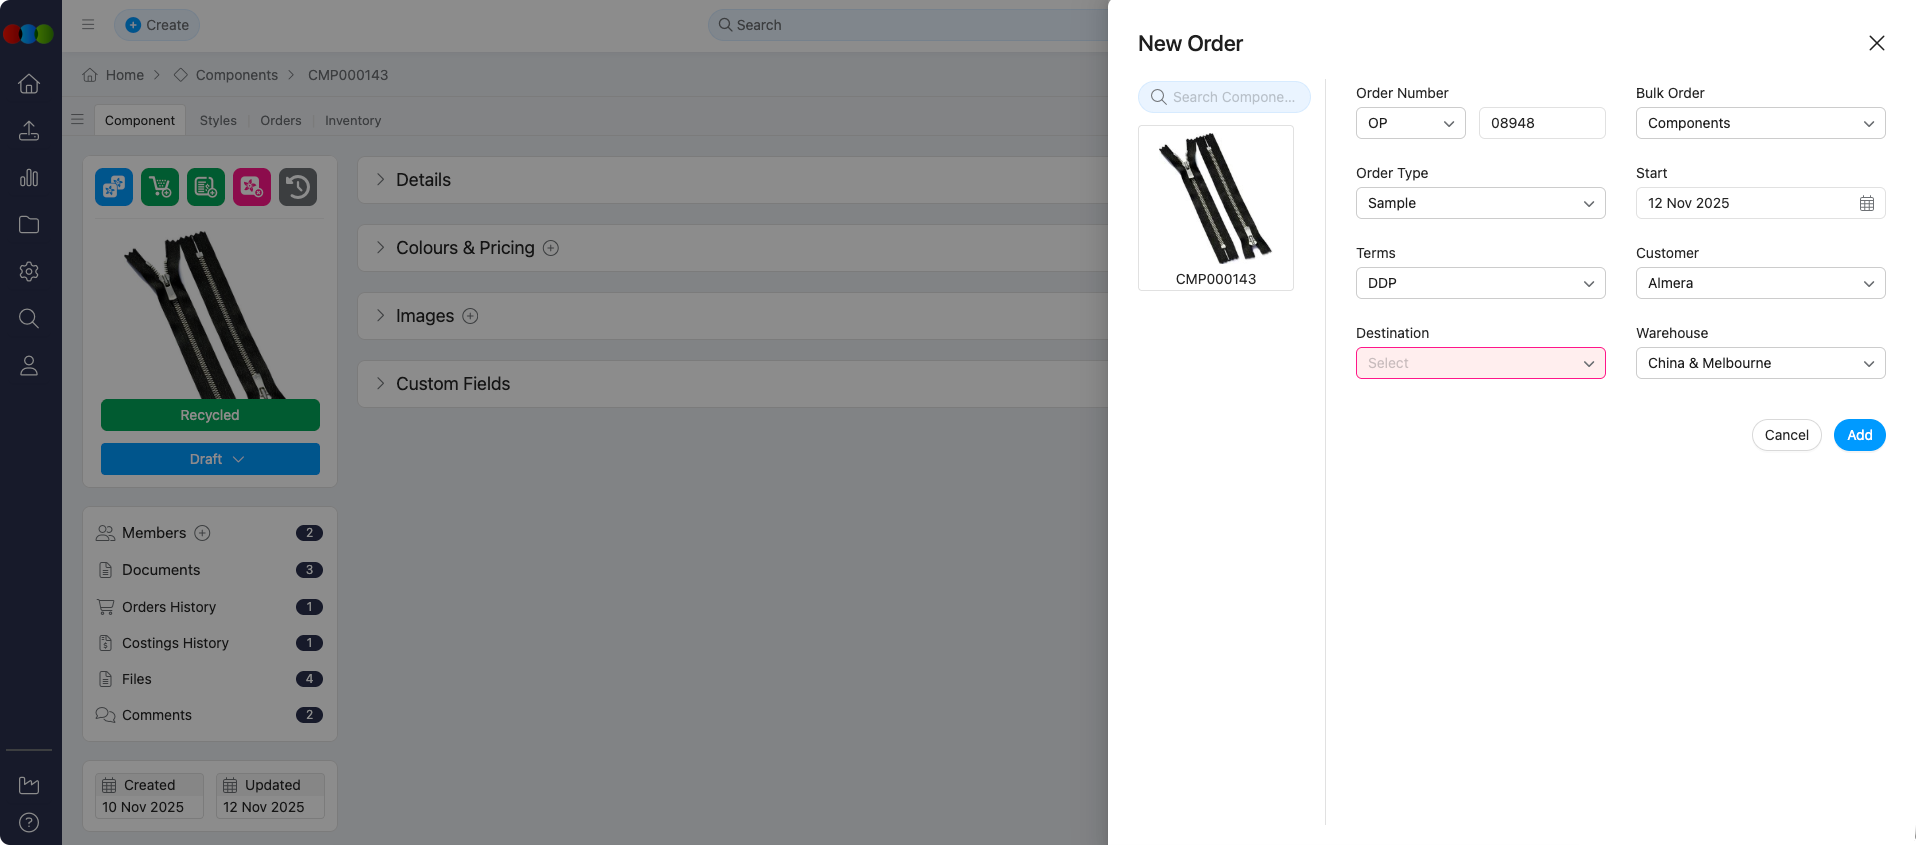Open the Help question mark at sidebar bottom
Image resolution: width=1916 pixels, height=845 pixels.
29,822
